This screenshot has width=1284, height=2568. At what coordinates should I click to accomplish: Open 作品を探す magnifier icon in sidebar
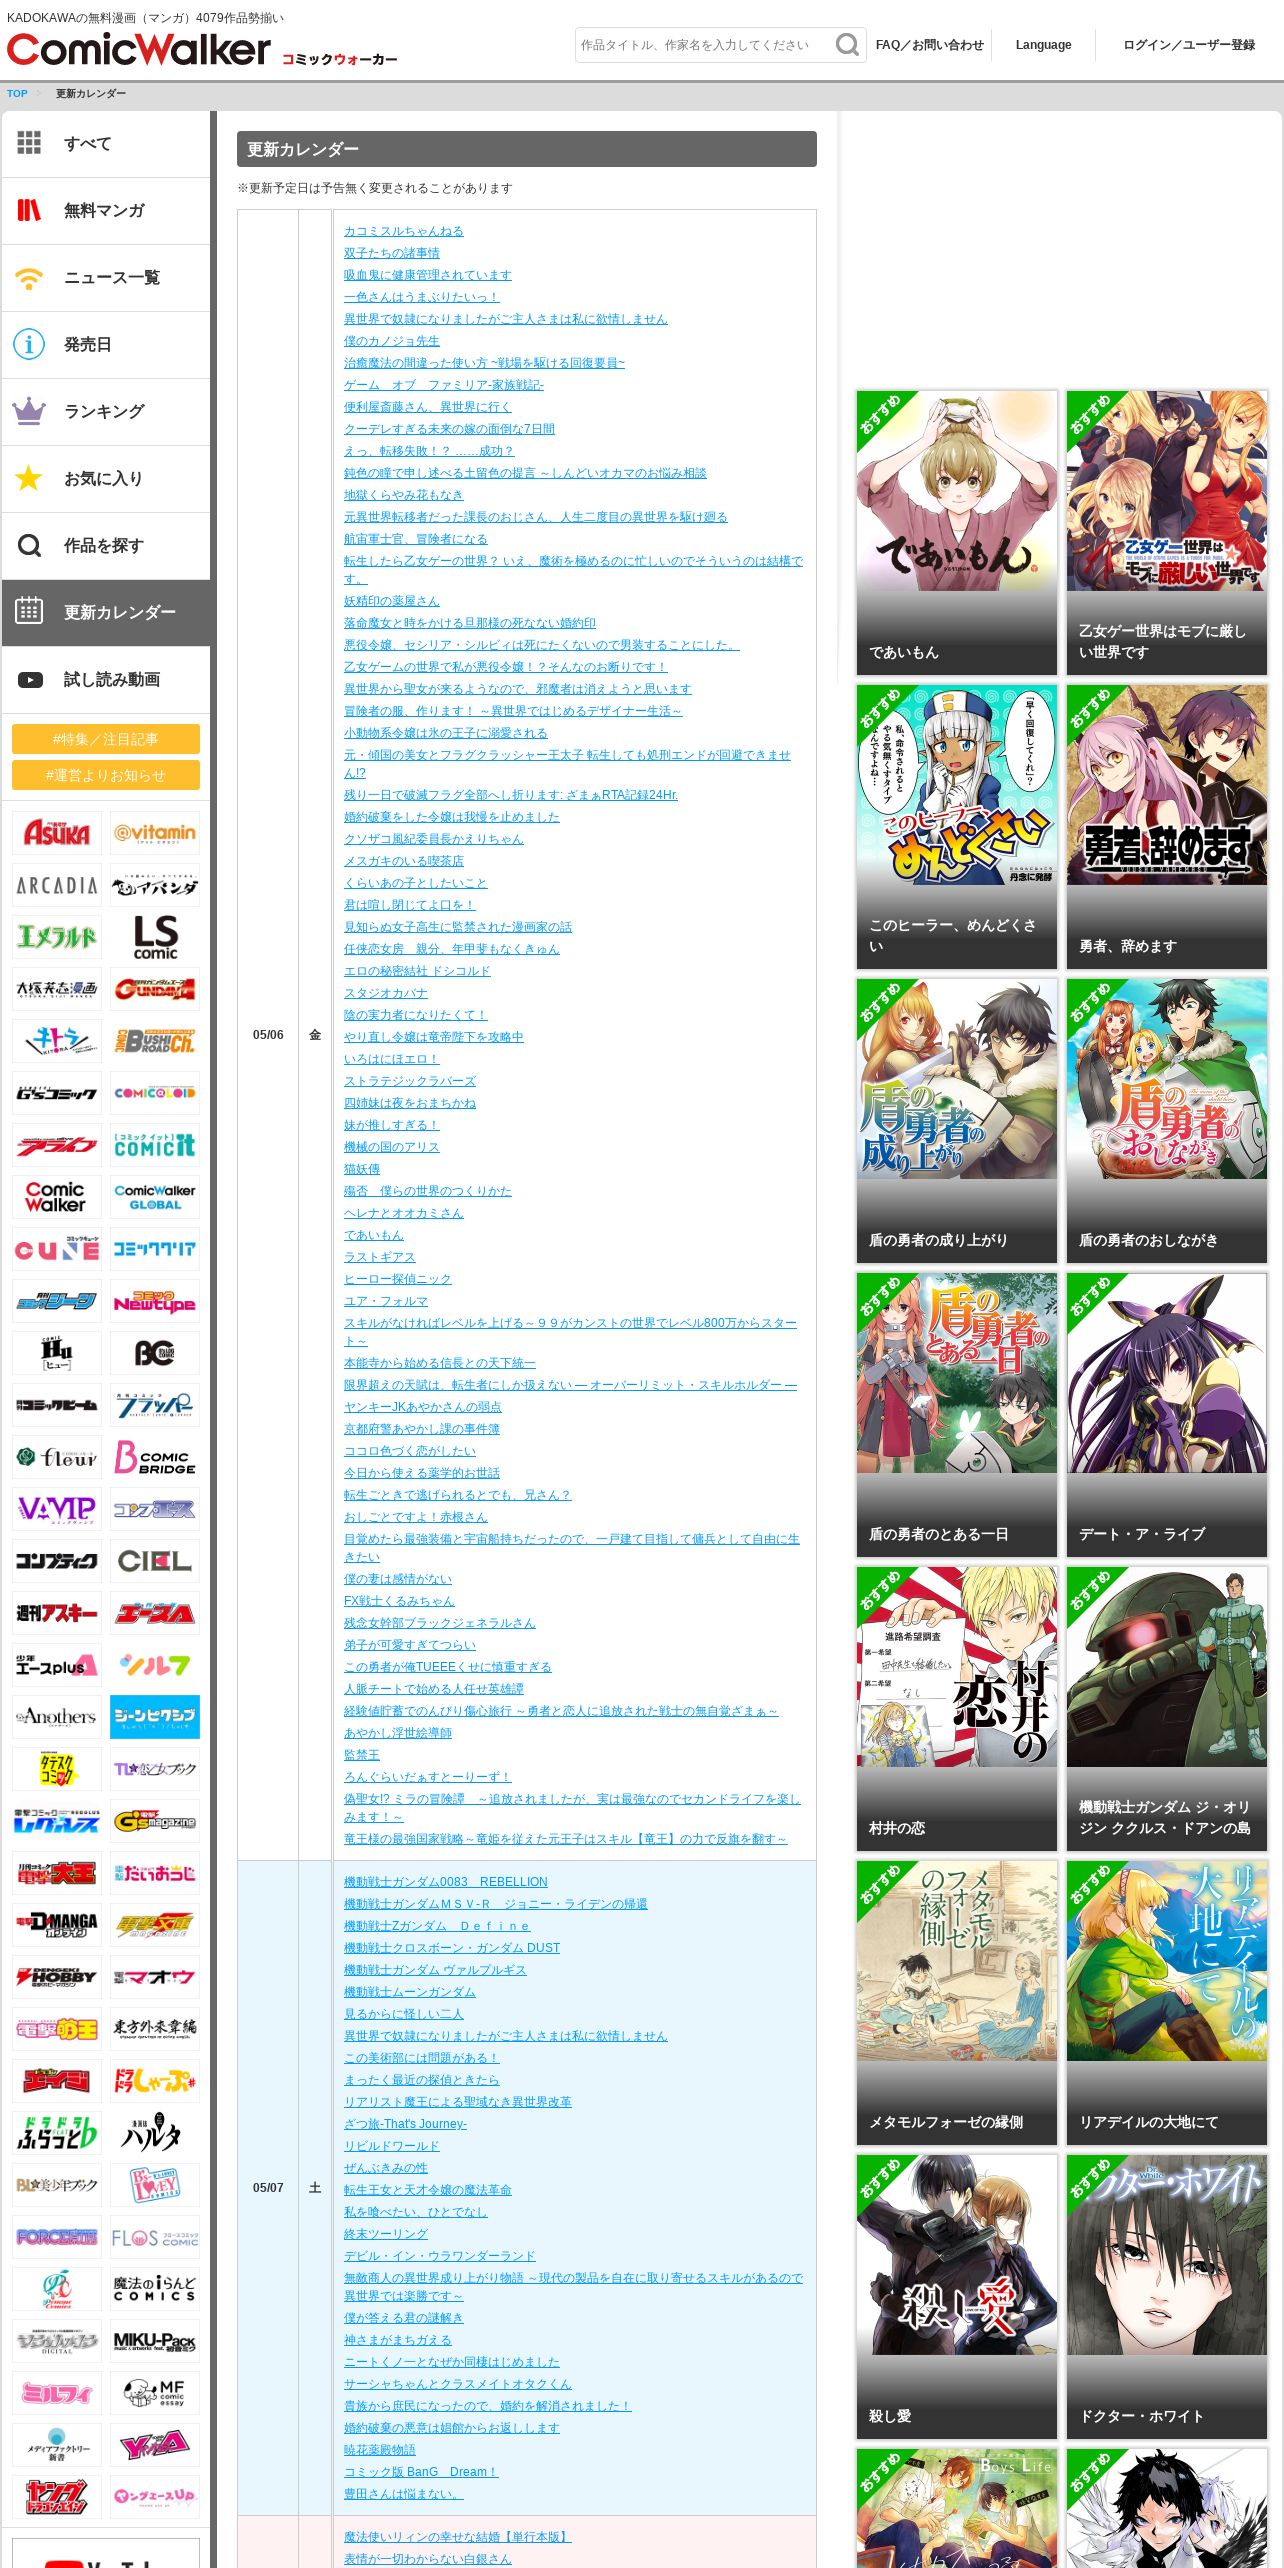point(29,545)
